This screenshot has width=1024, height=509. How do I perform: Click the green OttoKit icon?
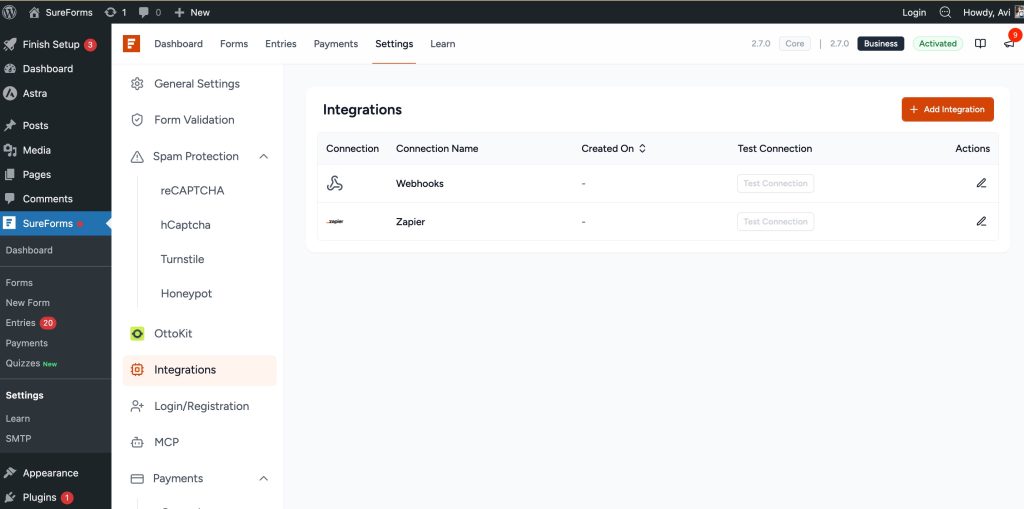137,334
